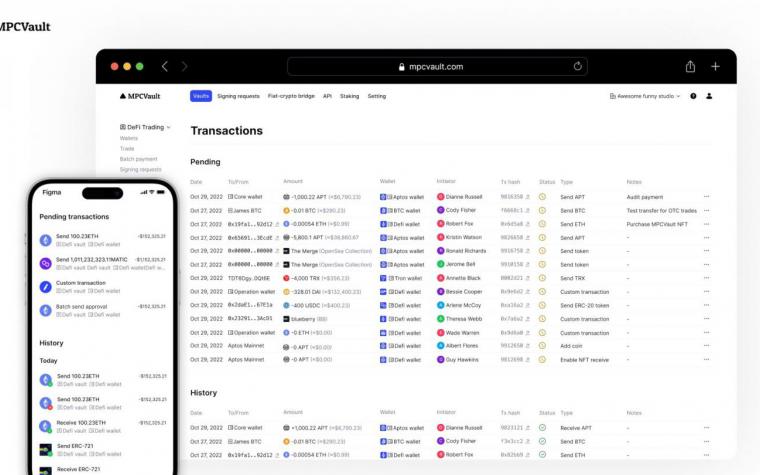
Task: Click address 0x19fa1..92d12 in Pending table
Action: coord(250,224)
